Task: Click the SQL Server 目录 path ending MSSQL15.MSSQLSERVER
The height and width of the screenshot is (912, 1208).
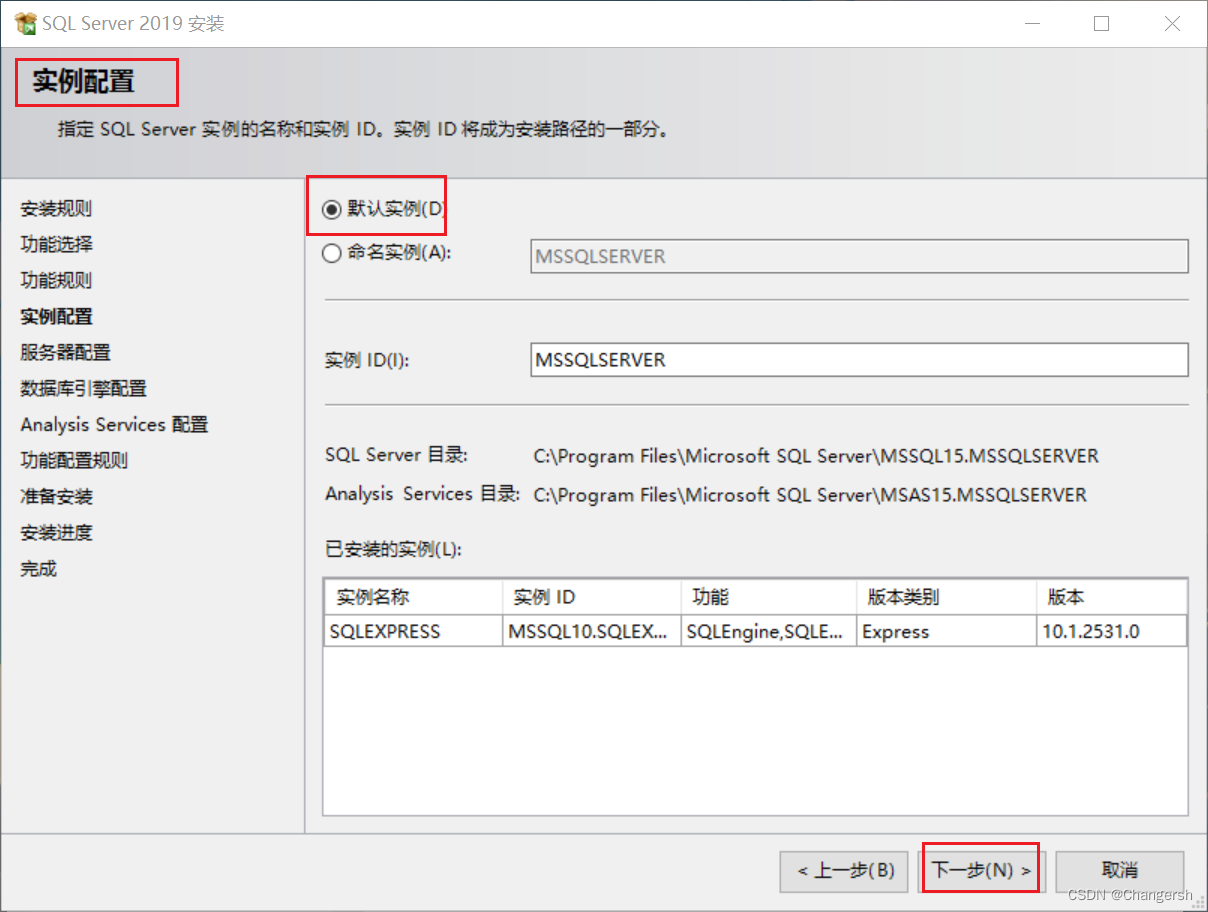Action: [x=816, y=457]
